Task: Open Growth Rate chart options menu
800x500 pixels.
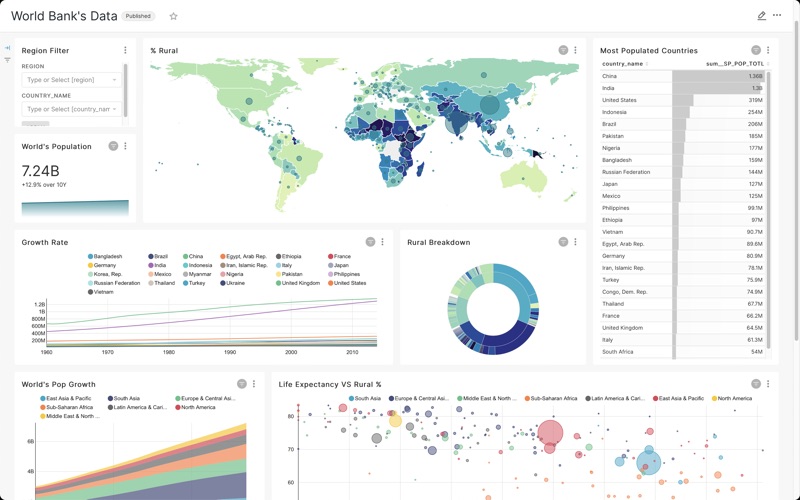Action: 383,242
